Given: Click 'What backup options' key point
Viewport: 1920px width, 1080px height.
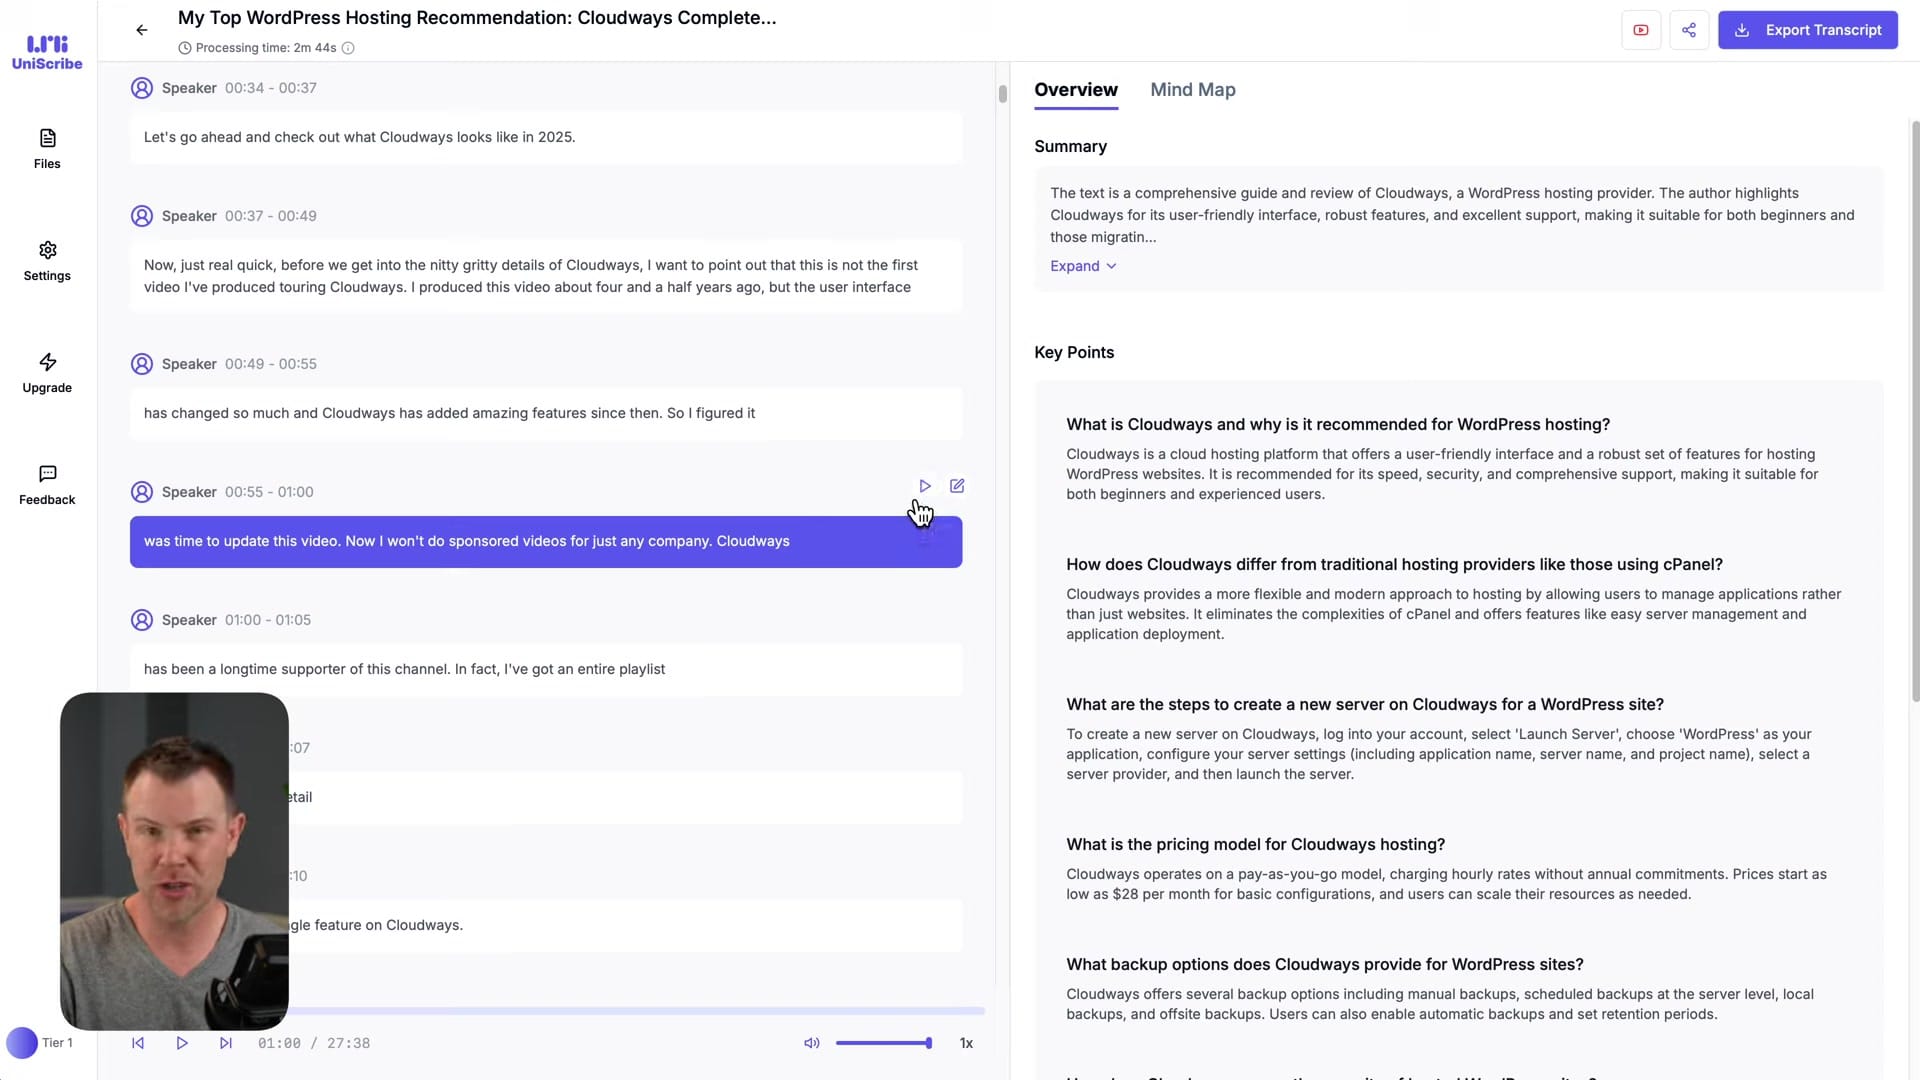Looking at the screenshot, I should [x=1325, y=964].
